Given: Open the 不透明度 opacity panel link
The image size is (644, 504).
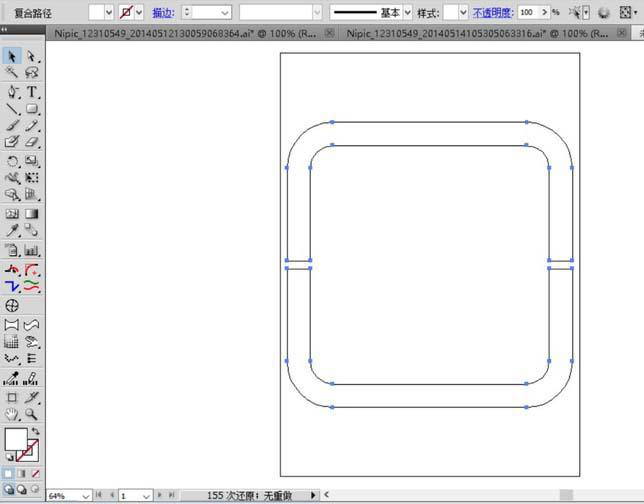Looking at the screenshot, I should [x=493, y=13].
